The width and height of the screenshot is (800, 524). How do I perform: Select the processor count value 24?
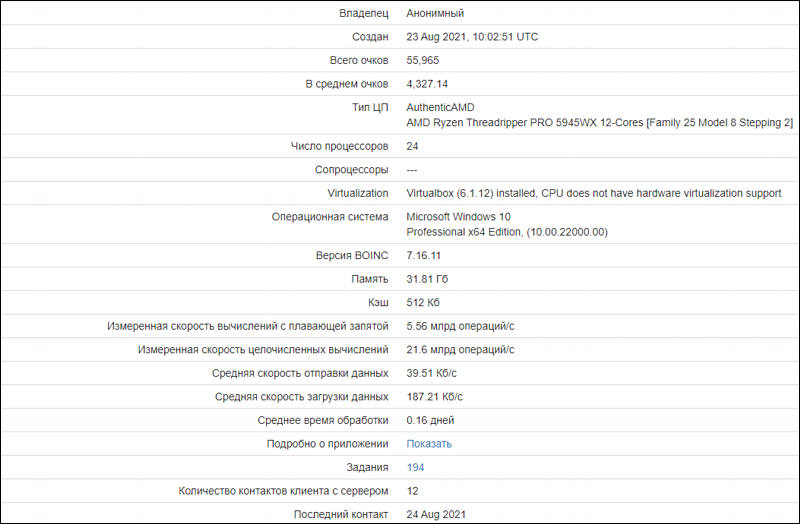tap(412, 146)
